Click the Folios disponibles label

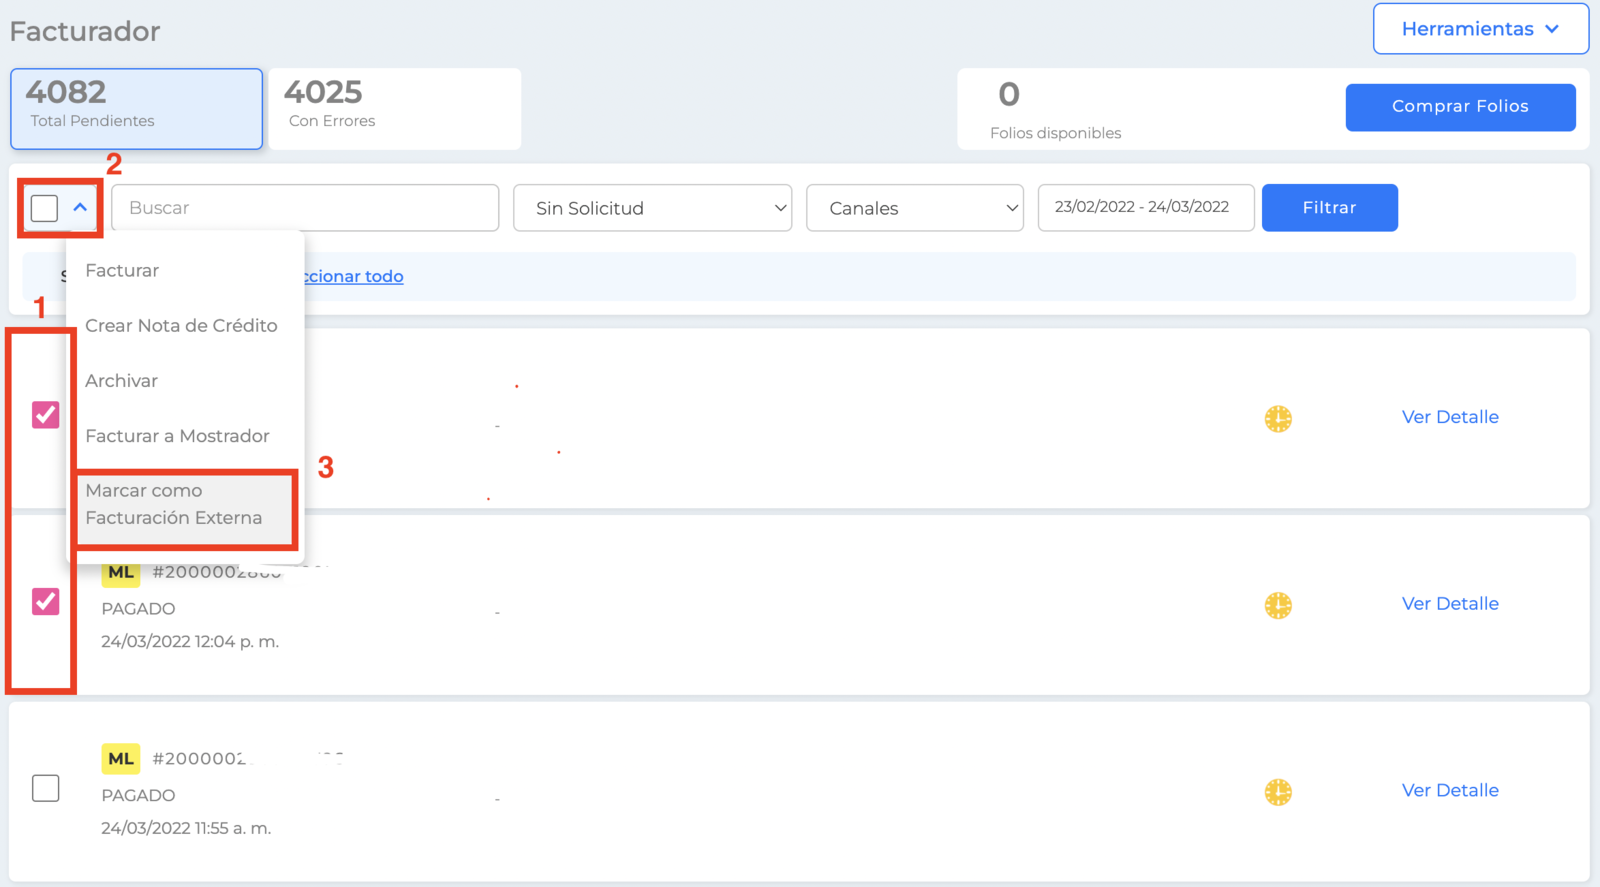click(1056, 133)
